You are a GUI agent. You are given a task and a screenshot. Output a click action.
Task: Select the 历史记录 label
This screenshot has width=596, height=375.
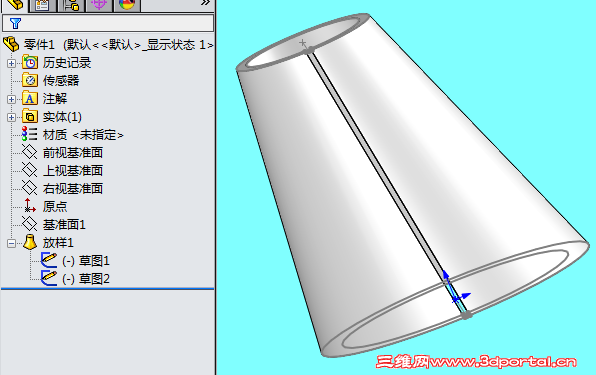click(67, 63)
